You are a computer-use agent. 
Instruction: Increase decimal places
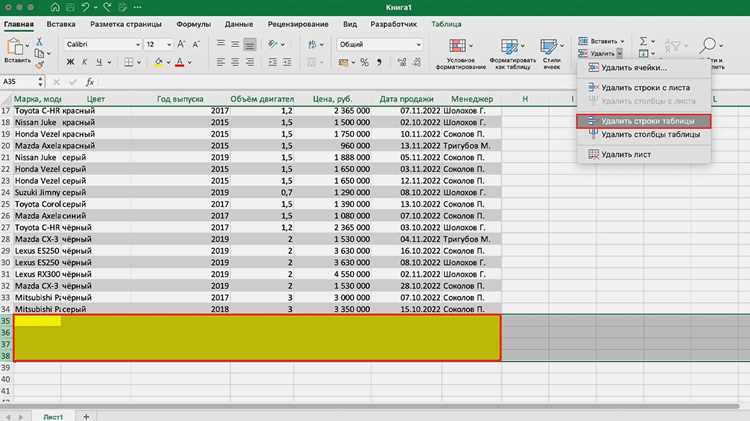402,62
